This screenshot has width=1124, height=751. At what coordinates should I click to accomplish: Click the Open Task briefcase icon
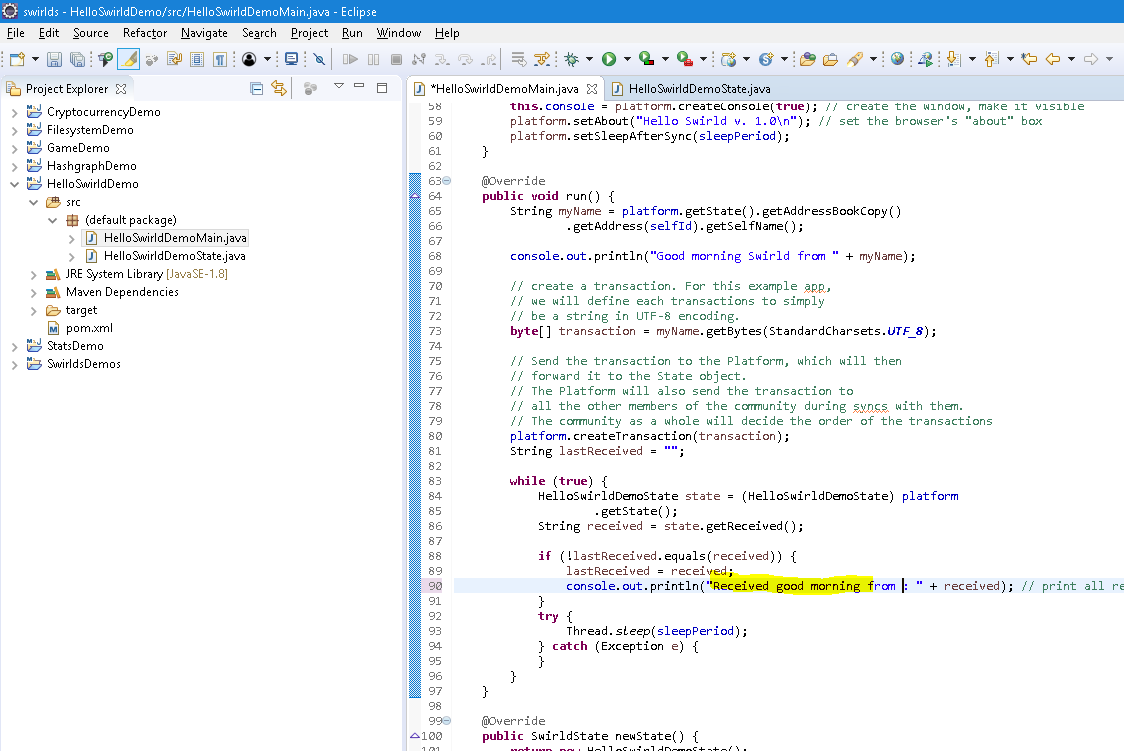[831, 59]
